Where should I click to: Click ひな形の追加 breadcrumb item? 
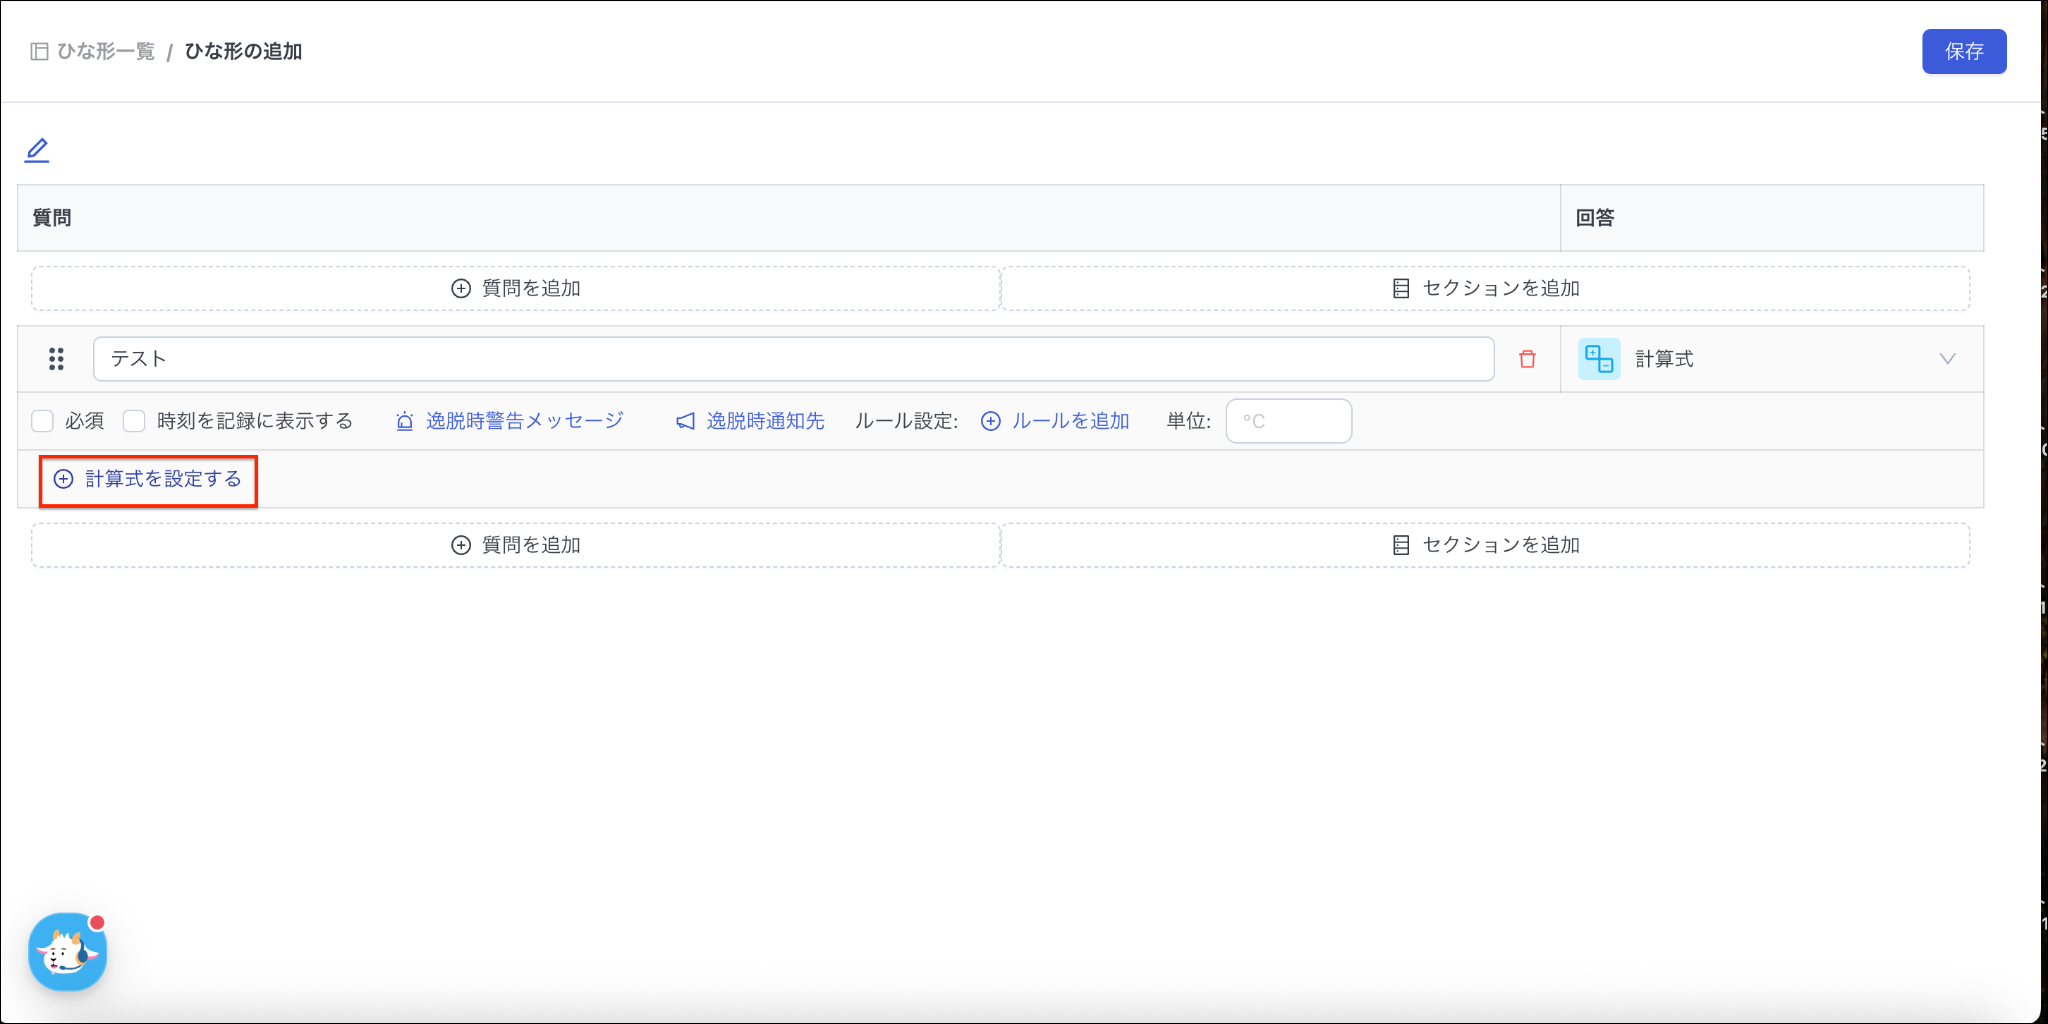[x=243, y=52]
